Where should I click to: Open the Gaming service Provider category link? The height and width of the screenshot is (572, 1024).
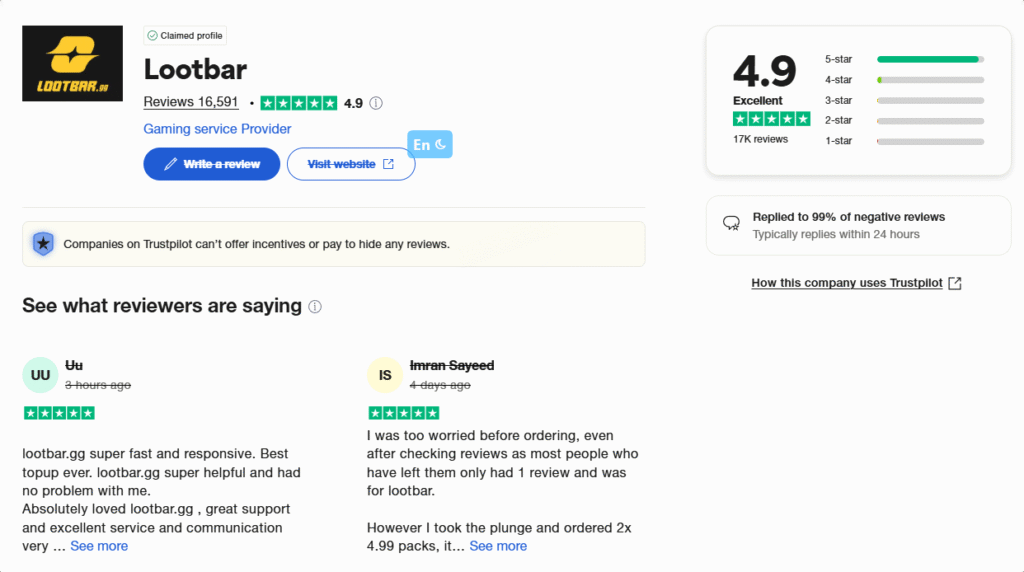pos(217,129)
